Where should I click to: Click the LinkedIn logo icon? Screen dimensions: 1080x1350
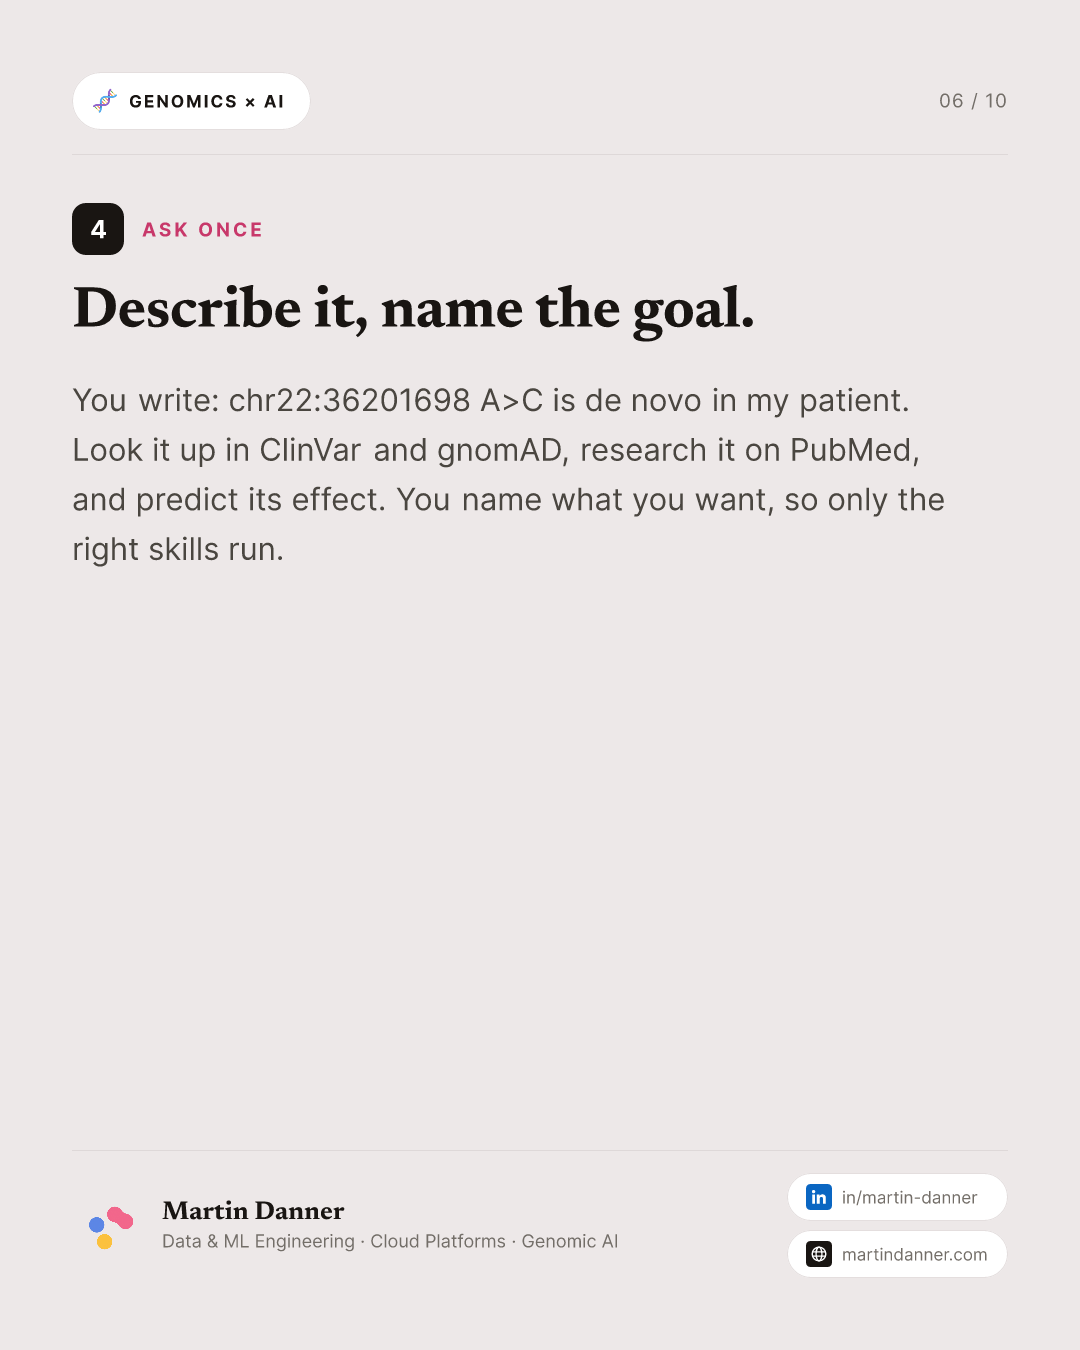pos(819,1197)
